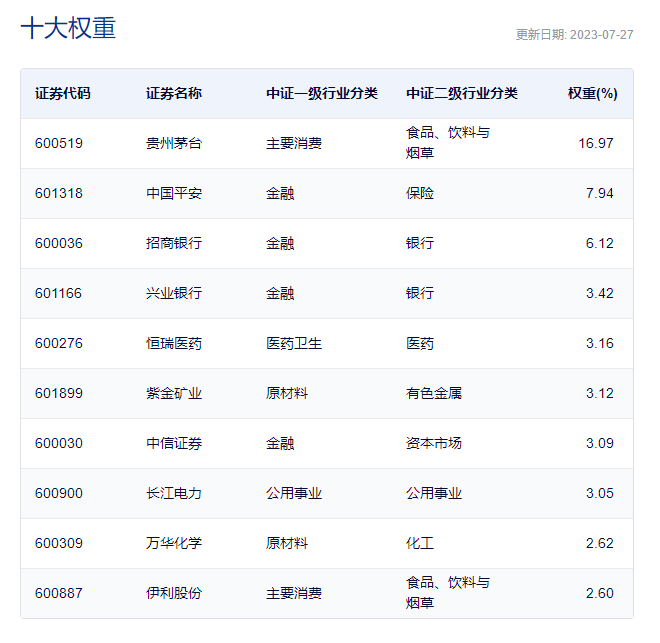Click 金融 in the 中国平安 row
The height and width of the screenshot is (643, 660).
click(280, 194)
